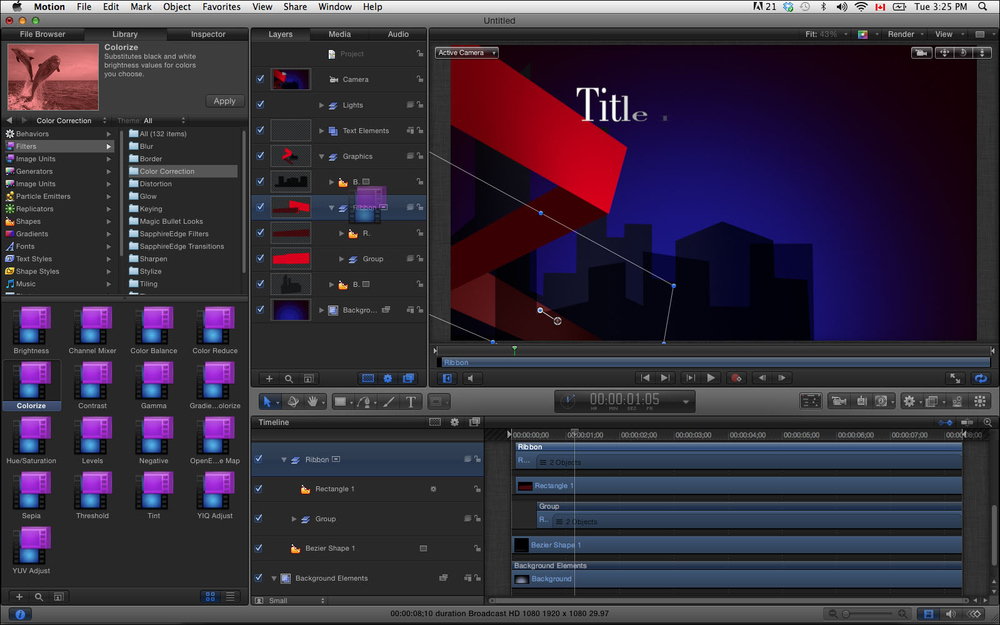Open the Favorites menu
1000x625 pixels.
219,7
